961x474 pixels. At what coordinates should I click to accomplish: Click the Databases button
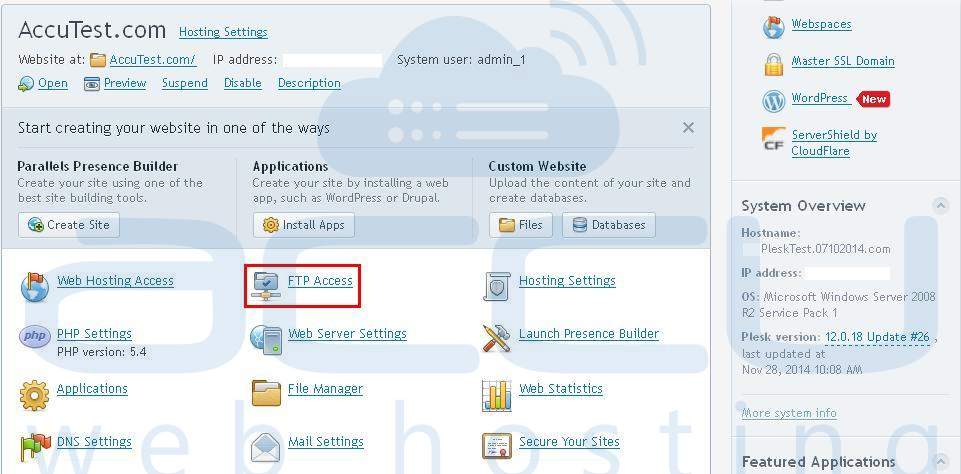point(609,225)
